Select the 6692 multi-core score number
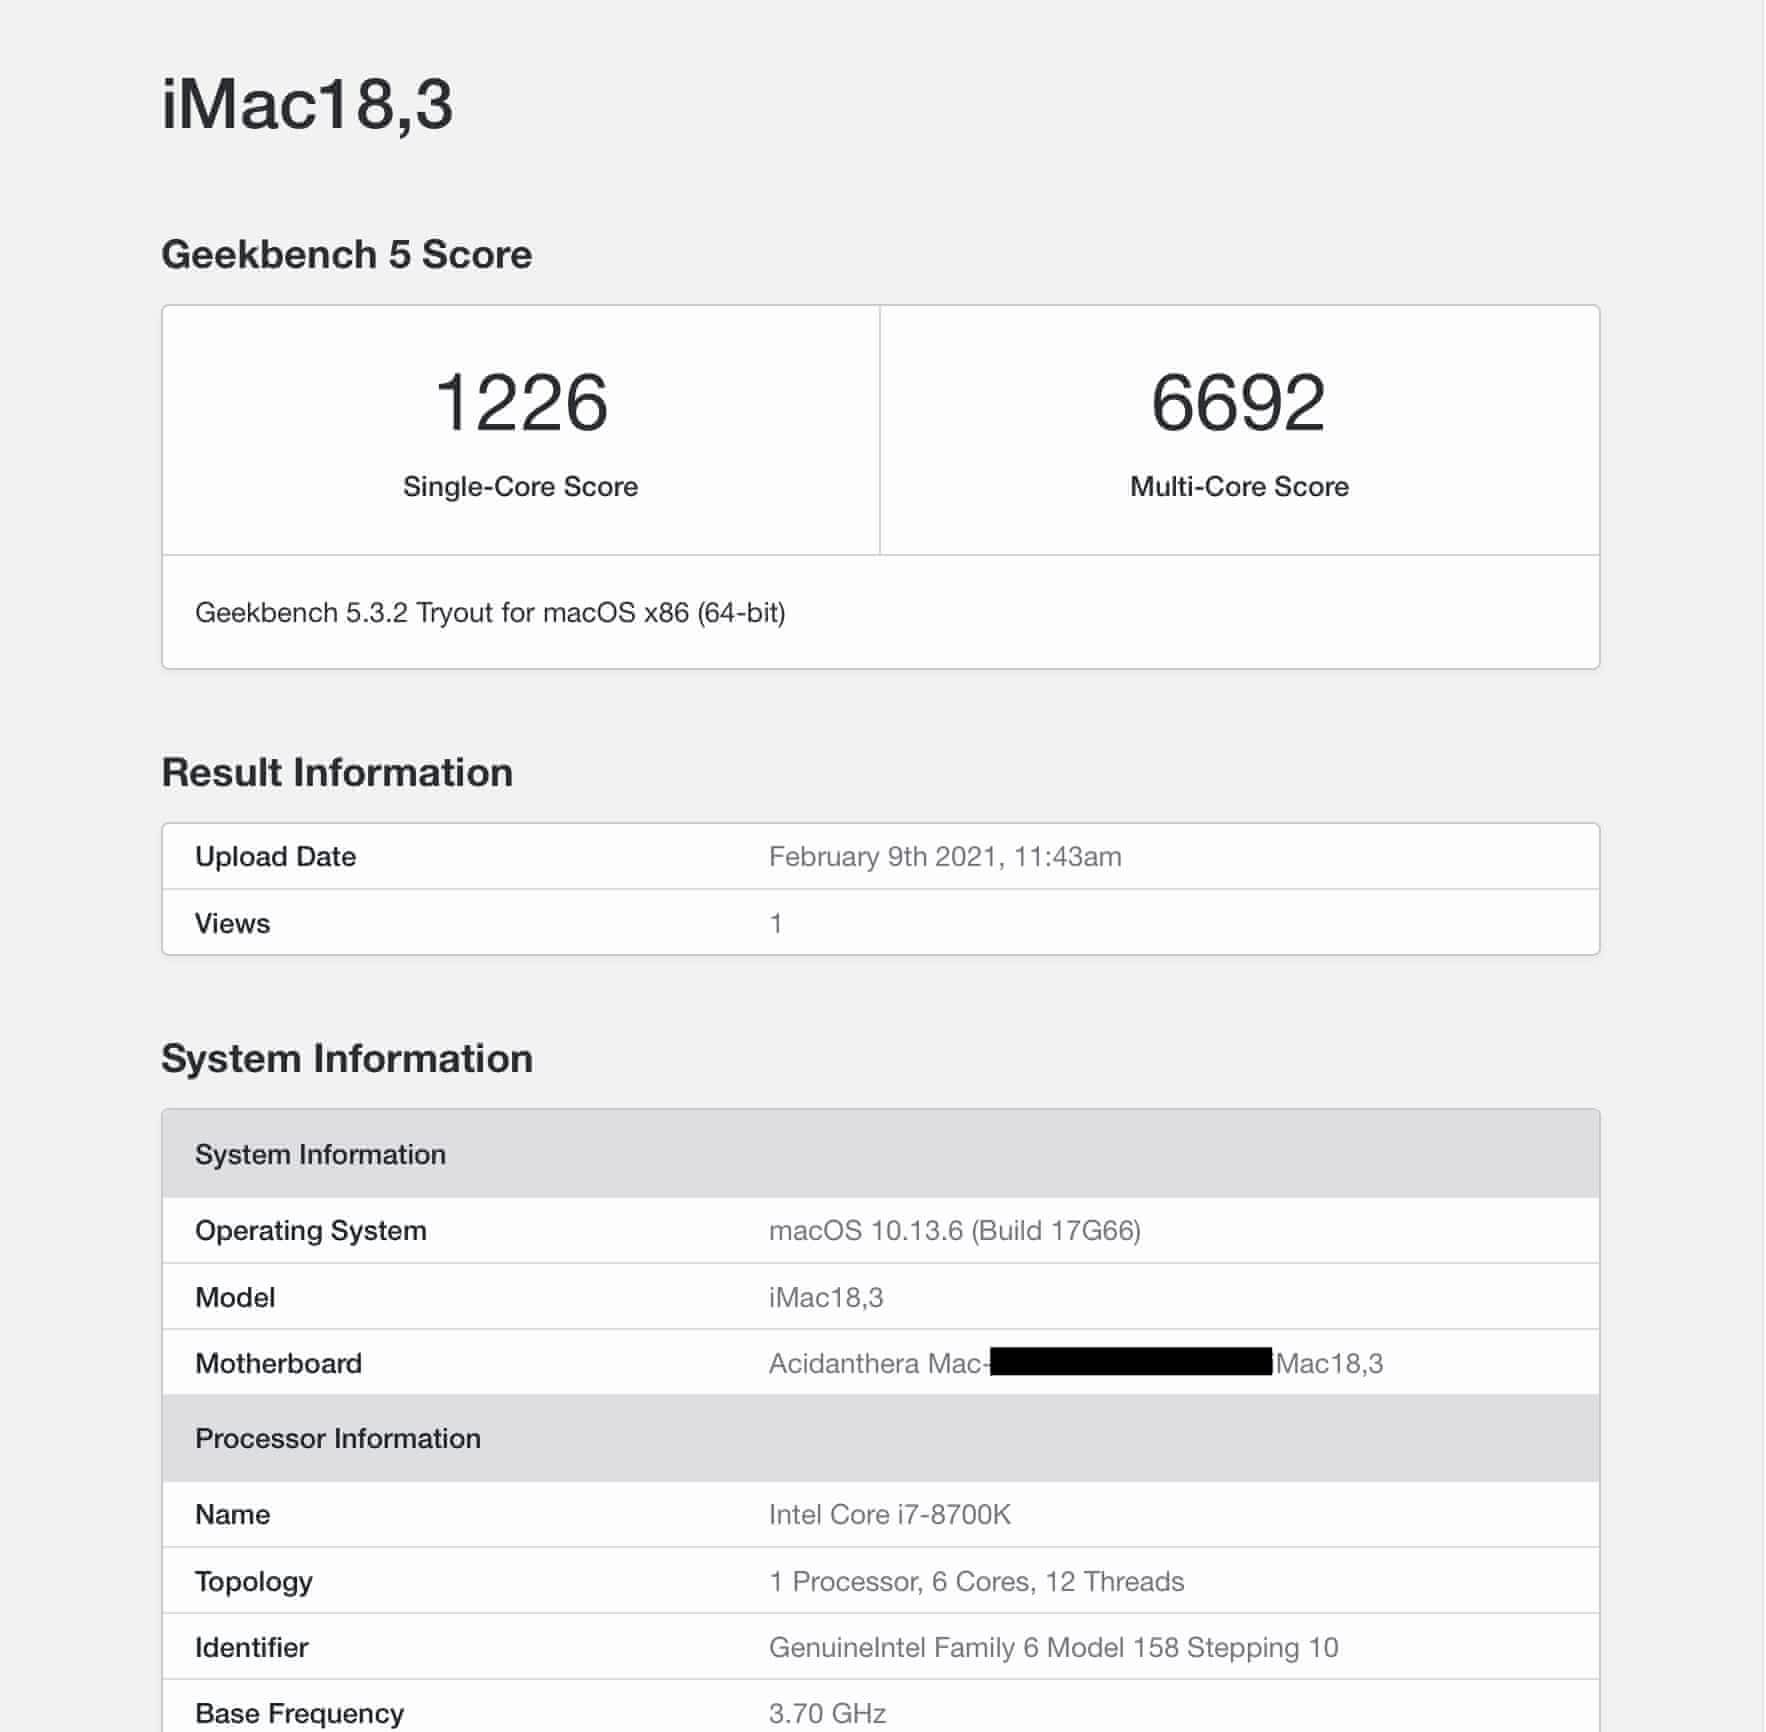 coord(1238,402)
